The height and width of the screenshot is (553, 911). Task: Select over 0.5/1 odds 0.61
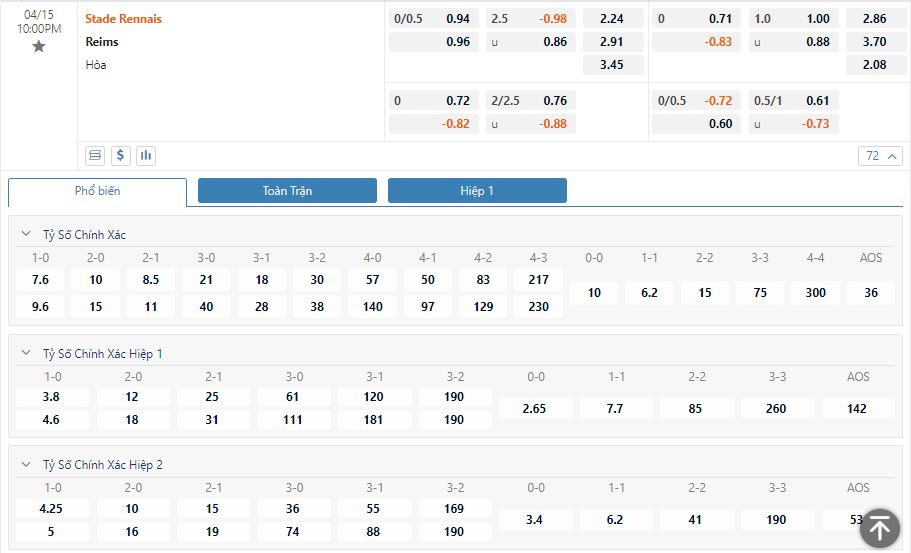[x=794, y=100]
